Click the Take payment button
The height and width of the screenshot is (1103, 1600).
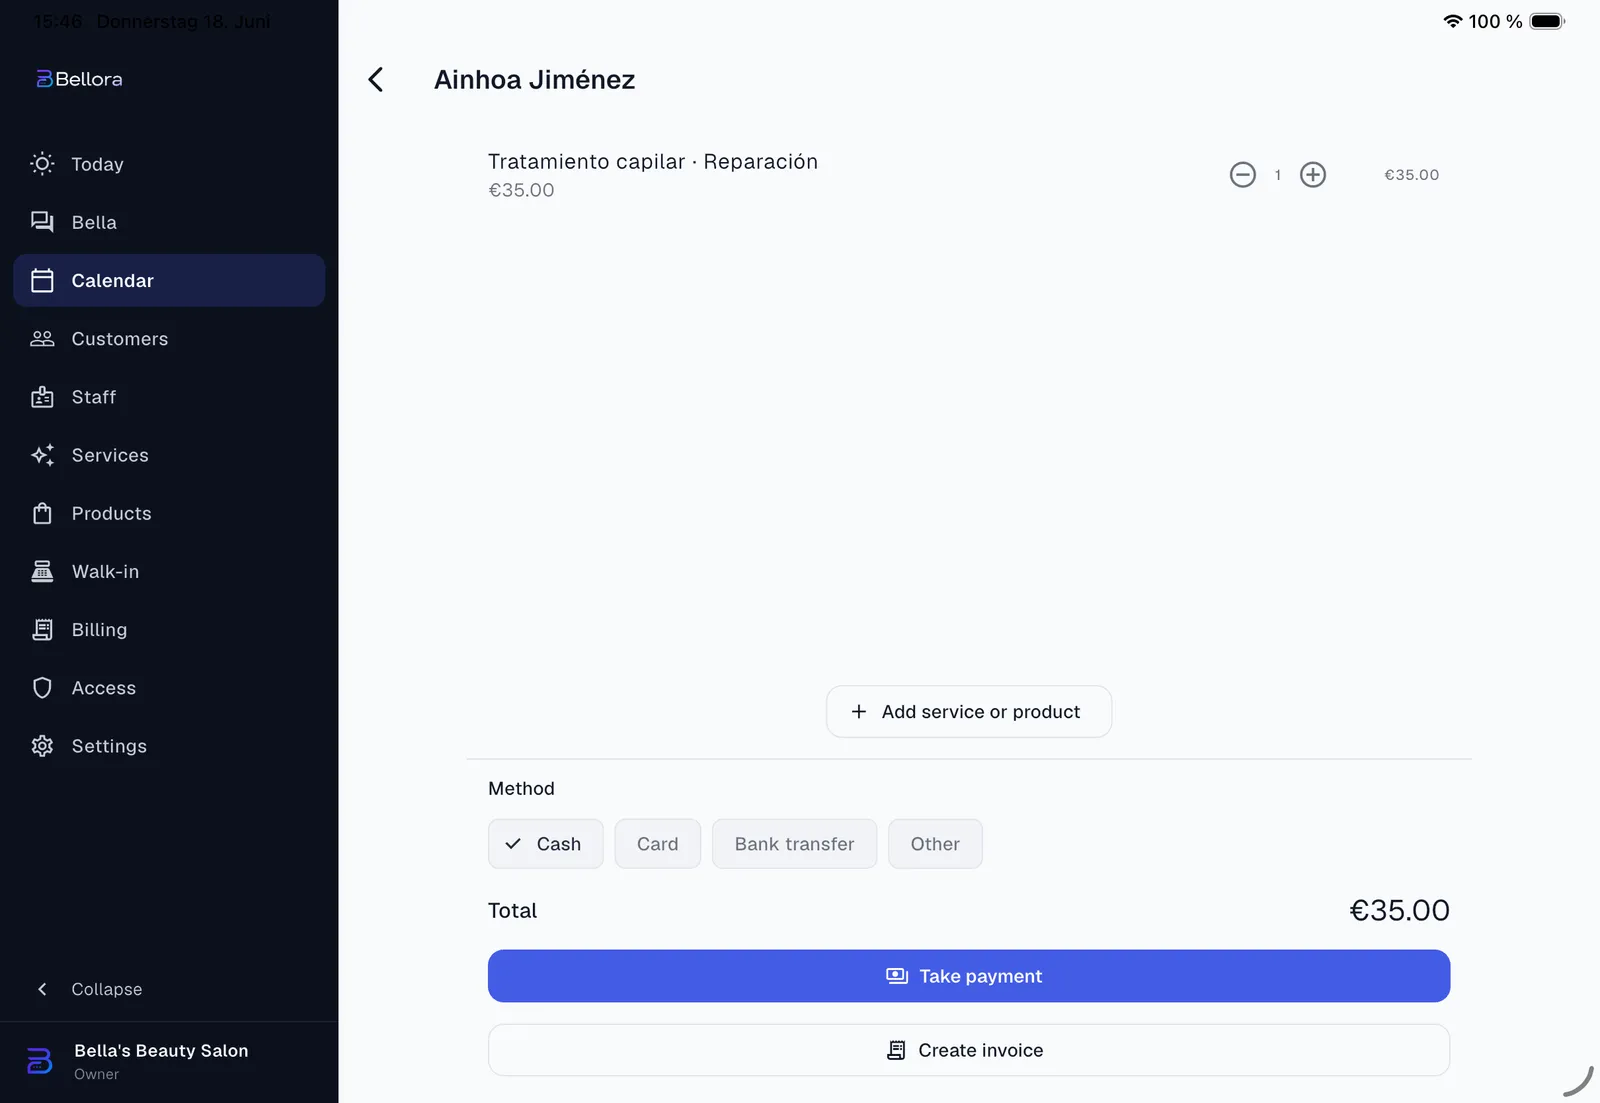969,976
